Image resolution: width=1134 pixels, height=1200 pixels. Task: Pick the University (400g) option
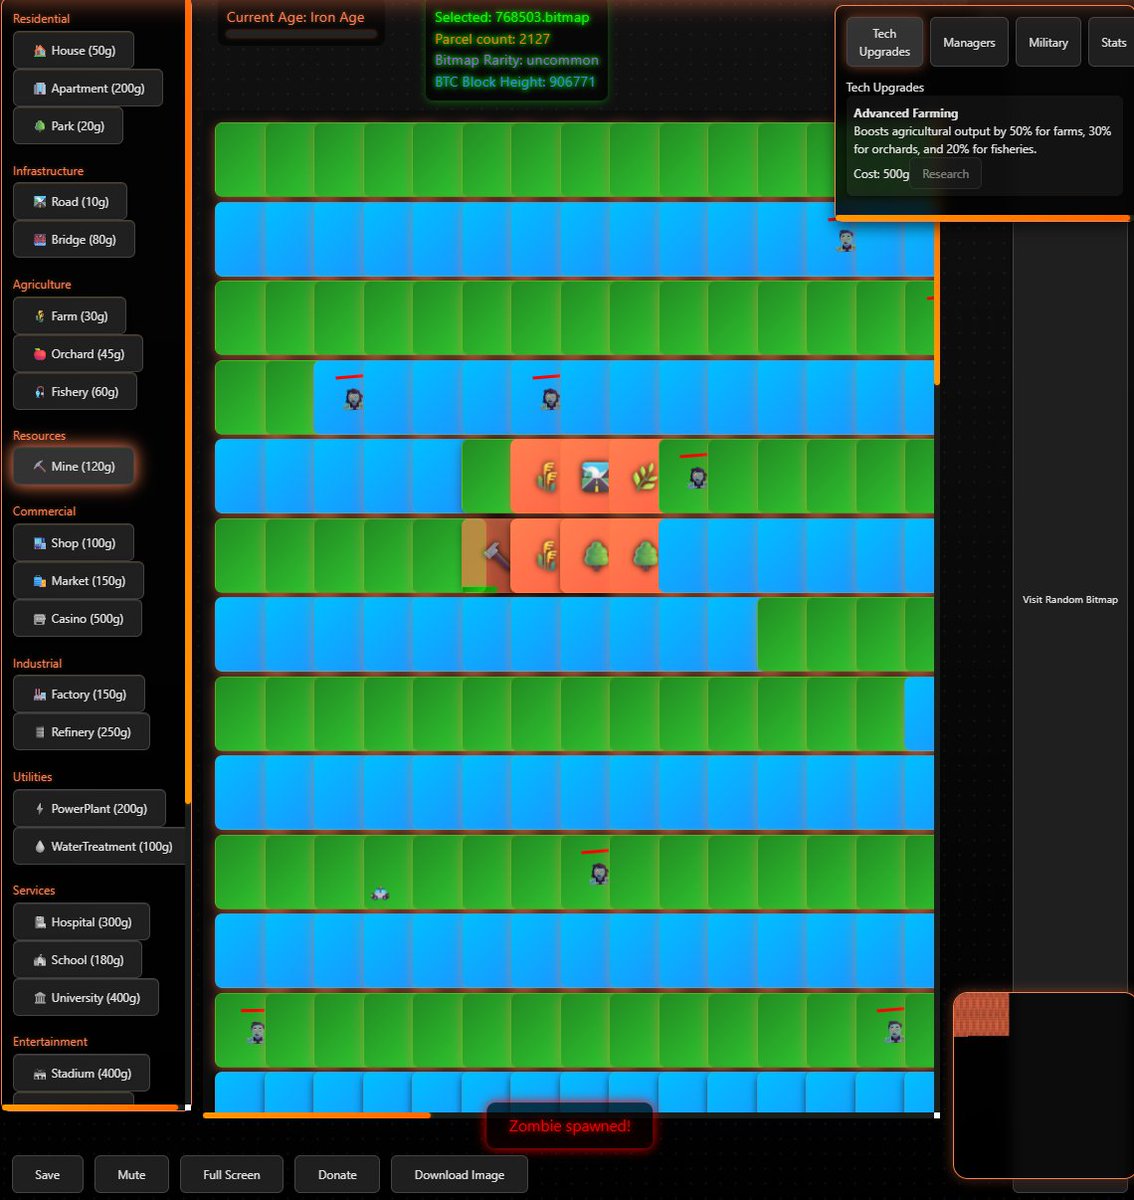pos(85,998)
